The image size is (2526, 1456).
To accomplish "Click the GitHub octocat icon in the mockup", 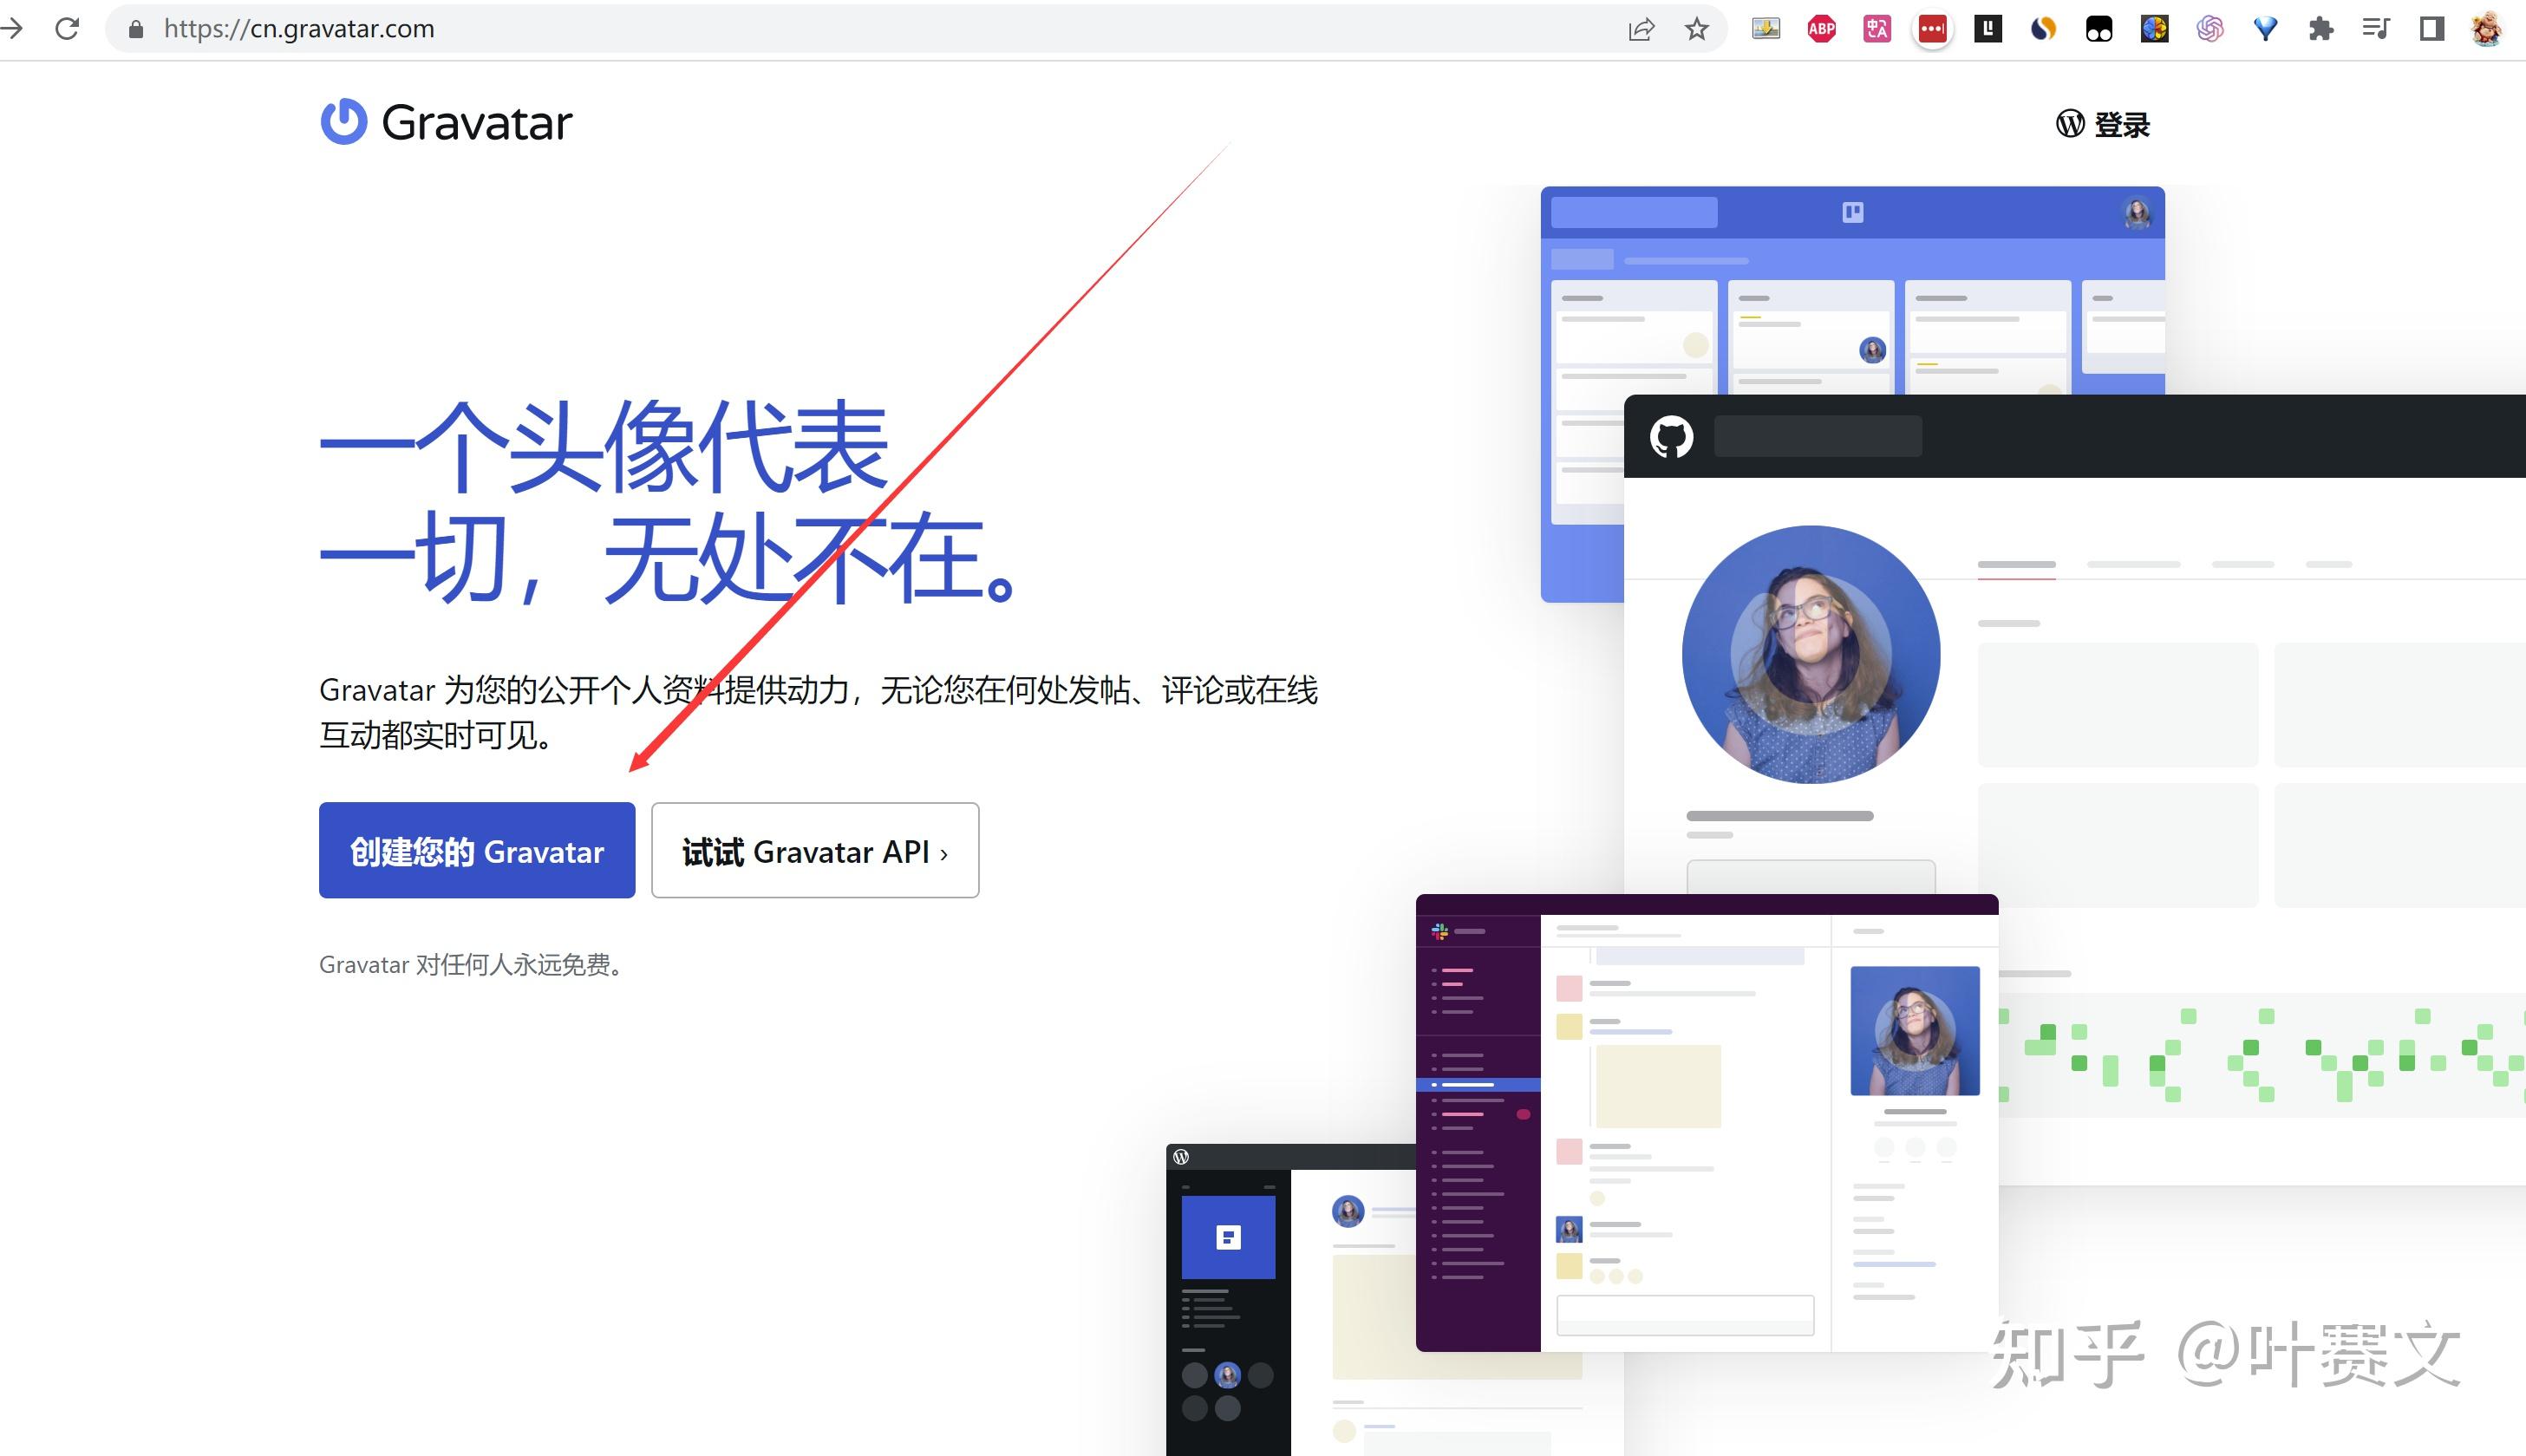I will [x=1672, y=437].
